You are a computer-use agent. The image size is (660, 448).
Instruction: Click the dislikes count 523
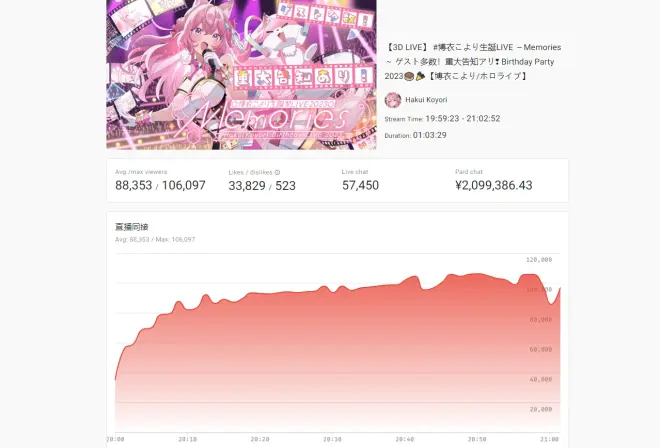point(285,186)
